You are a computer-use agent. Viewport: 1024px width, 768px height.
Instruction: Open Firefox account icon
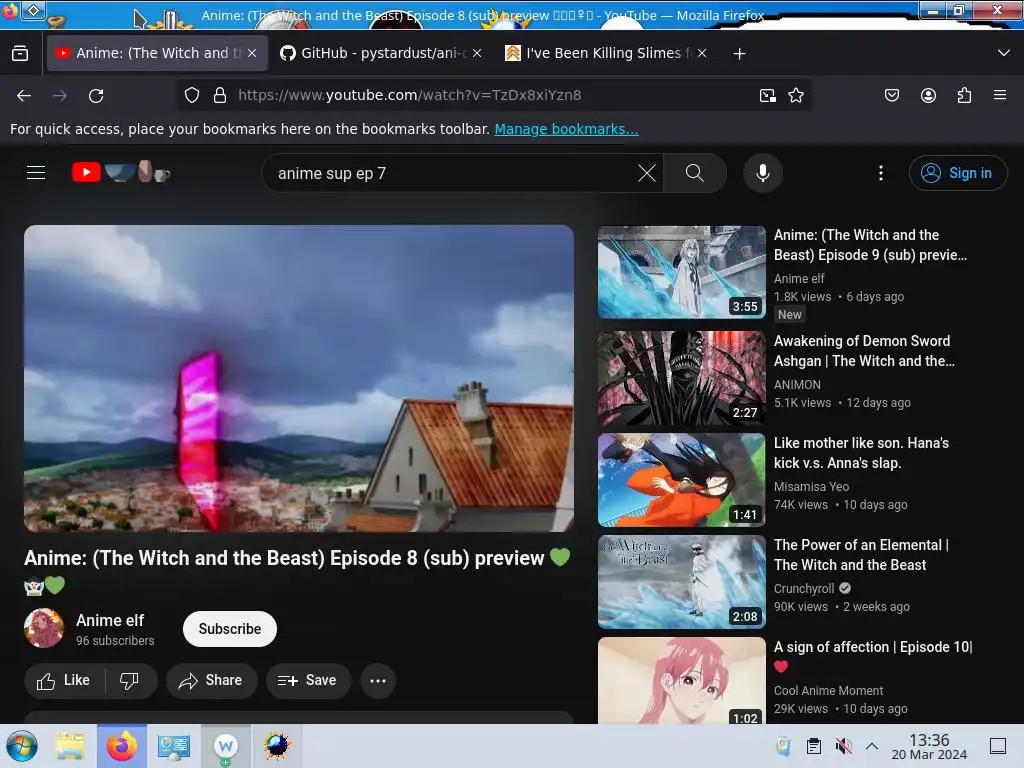(x=928, y=95)
